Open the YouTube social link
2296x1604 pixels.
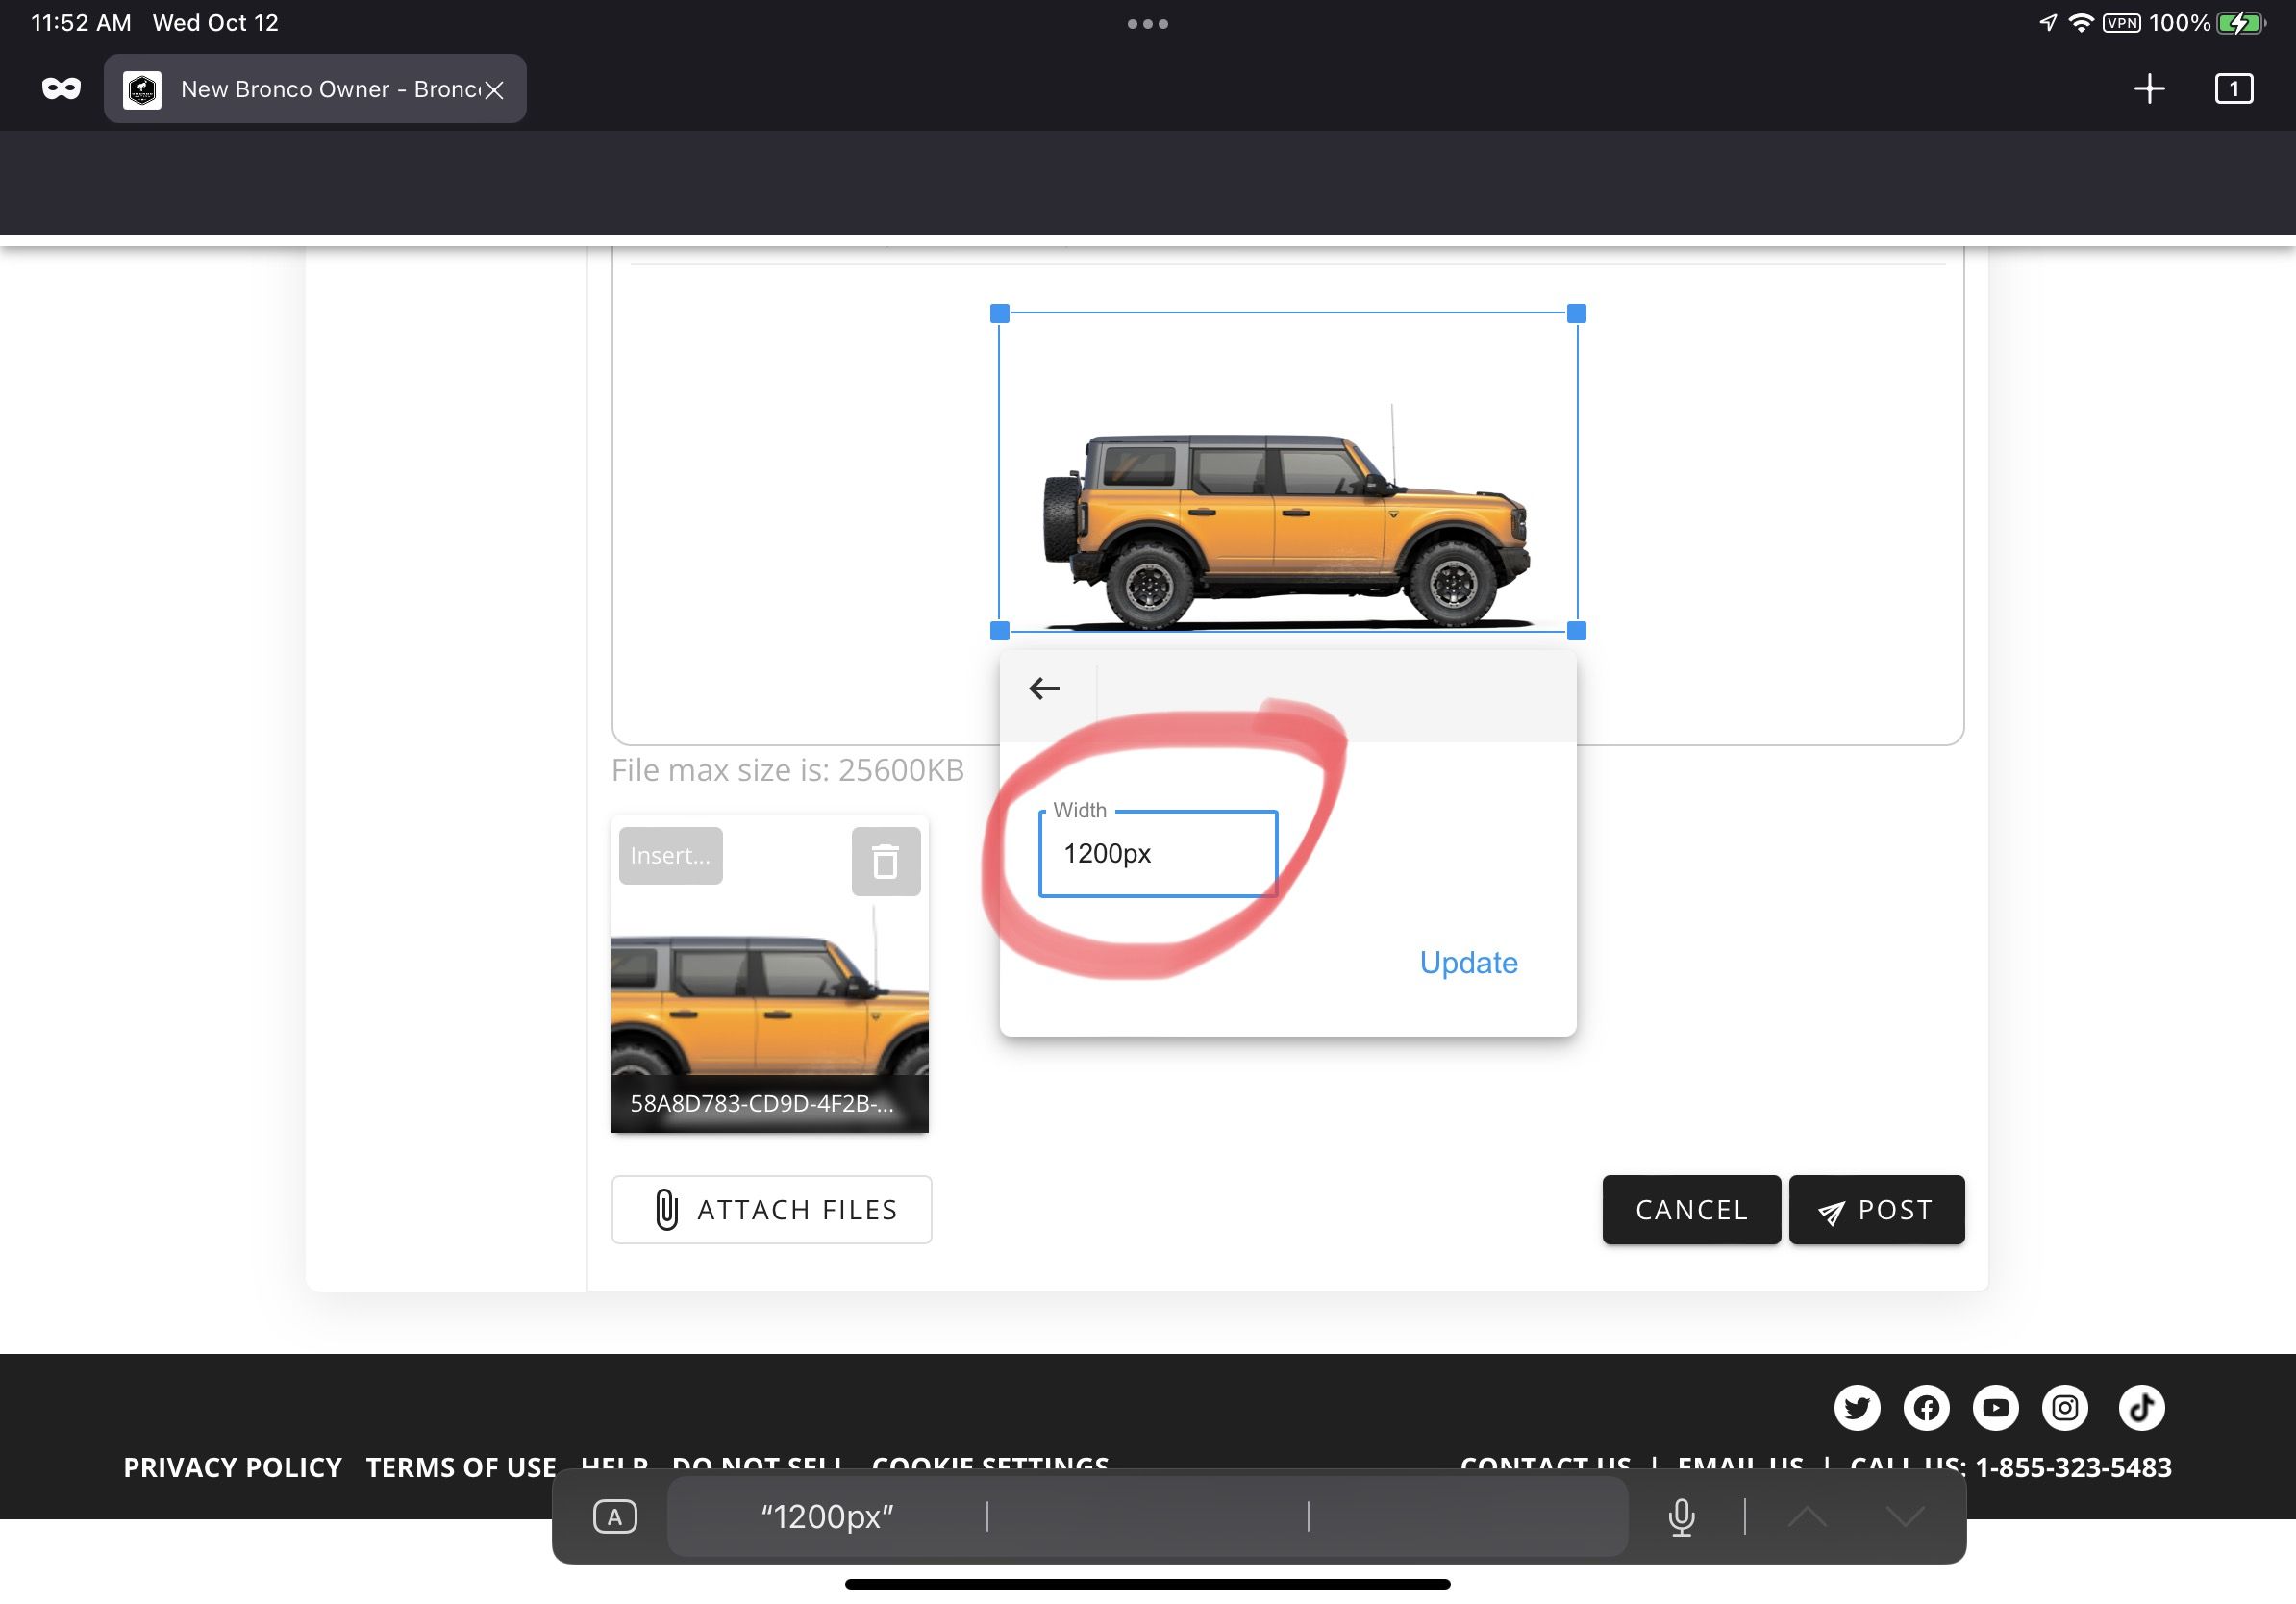pyautogui.click(x=1995, y=1408)
